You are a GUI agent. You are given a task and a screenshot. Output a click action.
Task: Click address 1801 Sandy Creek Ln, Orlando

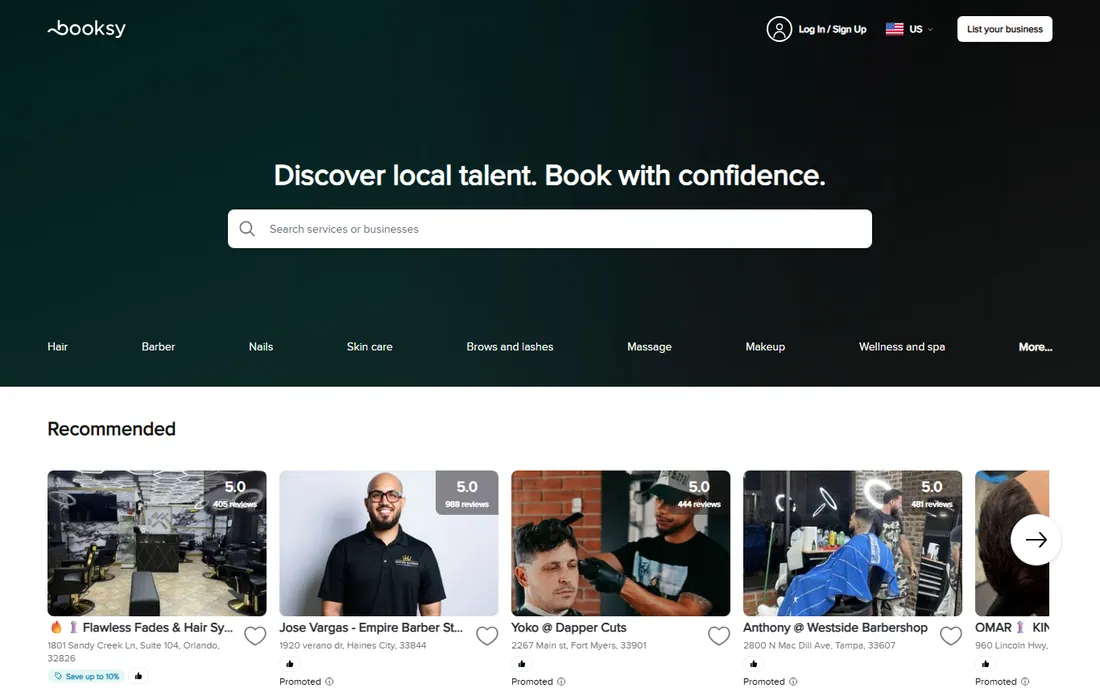coord(133,652)
